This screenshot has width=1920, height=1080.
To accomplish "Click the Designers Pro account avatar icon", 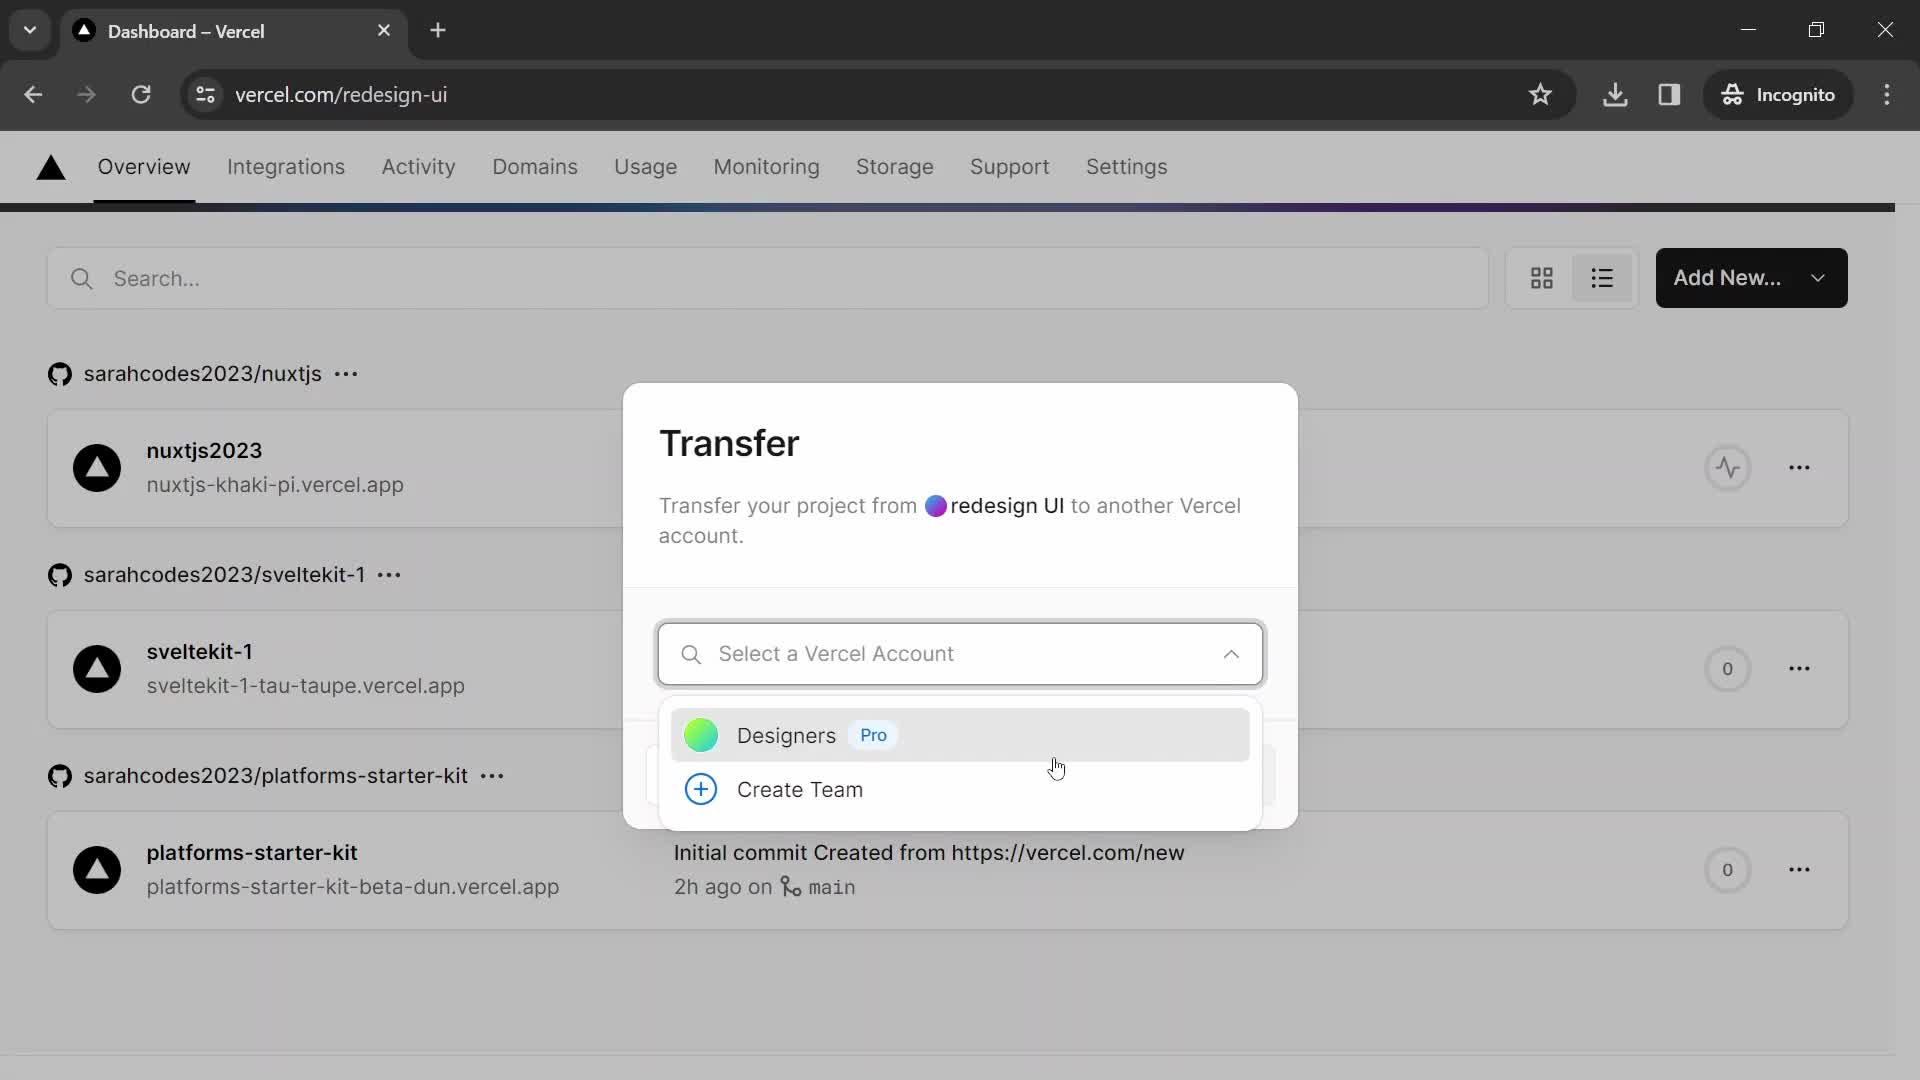I will [x=700, y=735].
